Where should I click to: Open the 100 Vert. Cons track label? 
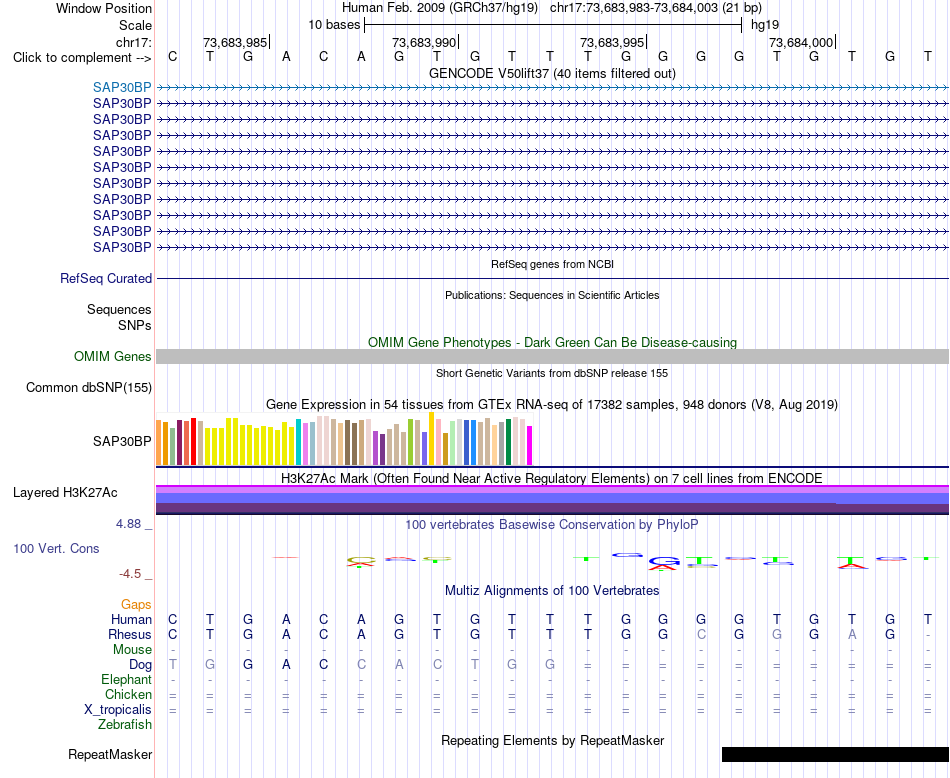click(56, 548)
